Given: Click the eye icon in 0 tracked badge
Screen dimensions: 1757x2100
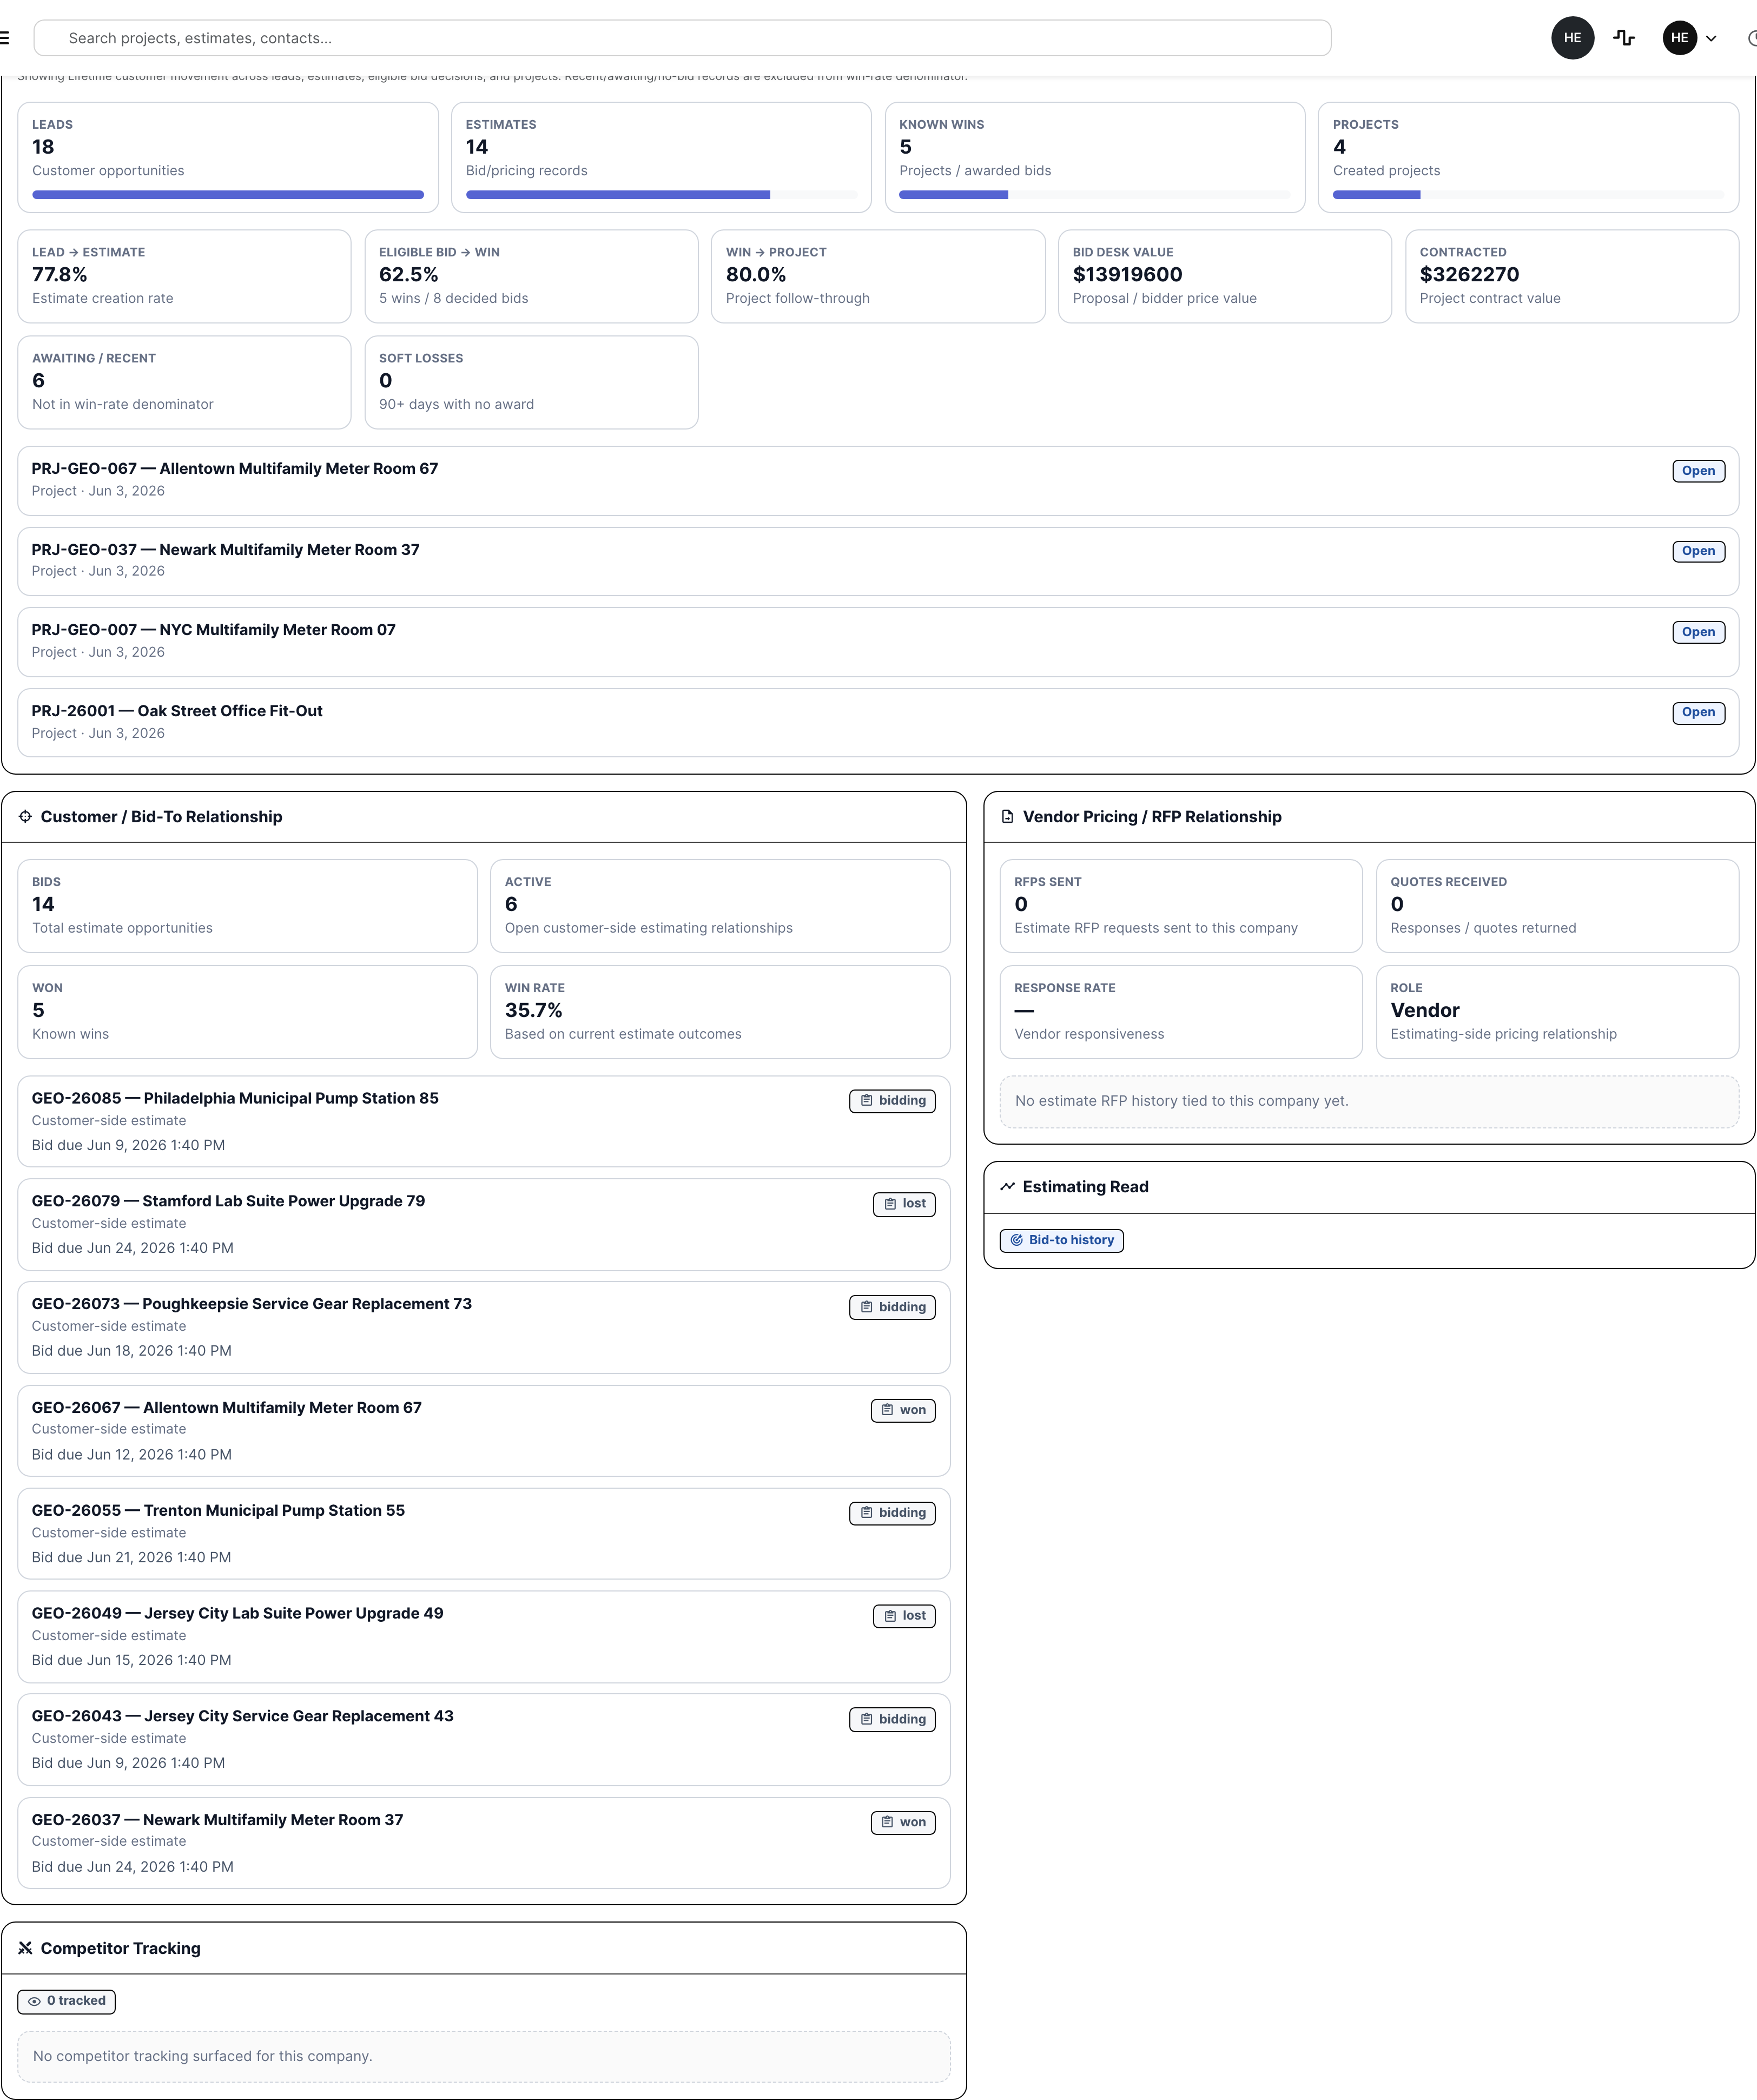Looking at the screenshot, I should click(35, 2001).
